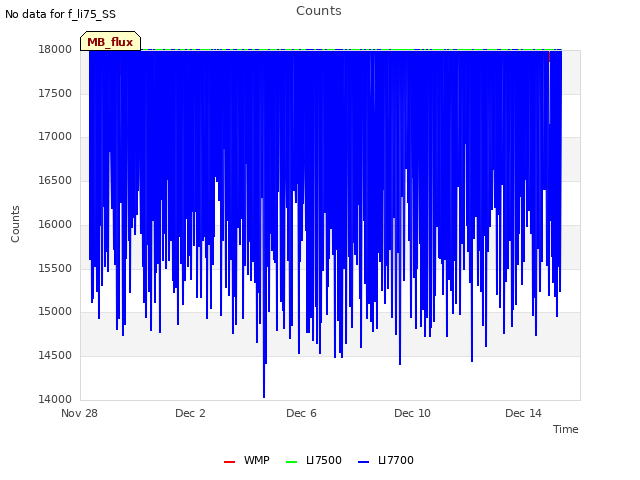Click the 14000 y-axis tick label
Viewport: 640px width, 480px height.
55,399
